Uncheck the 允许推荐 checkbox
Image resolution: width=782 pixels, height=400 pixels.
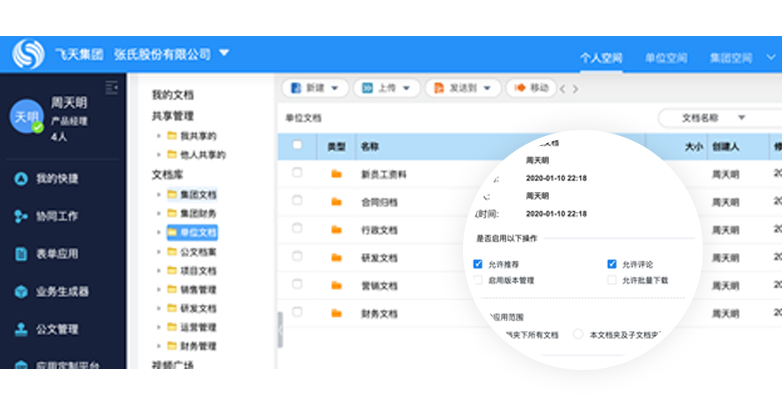[x=478, y=264]
